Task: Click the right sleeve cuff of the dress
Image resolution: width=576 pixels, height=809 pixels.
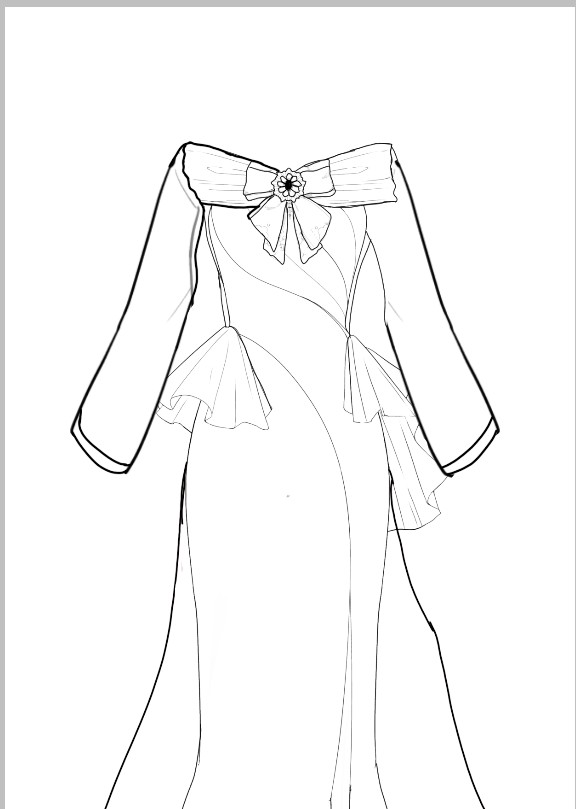Action: tap(470, 448)
